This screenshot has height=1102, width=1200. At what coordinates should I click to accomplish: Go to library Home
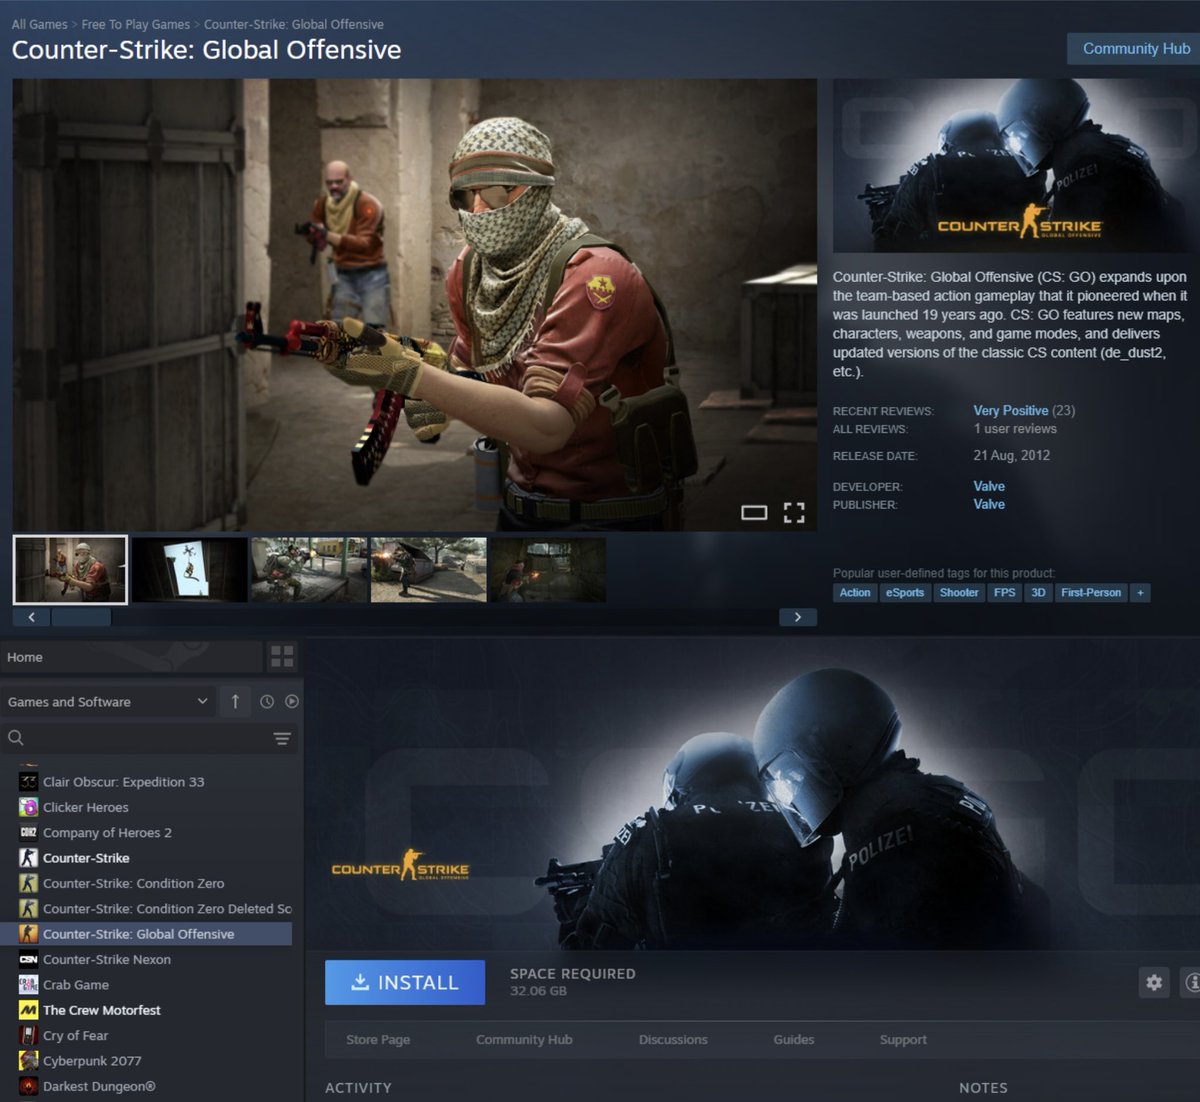[x=131, y=657]
